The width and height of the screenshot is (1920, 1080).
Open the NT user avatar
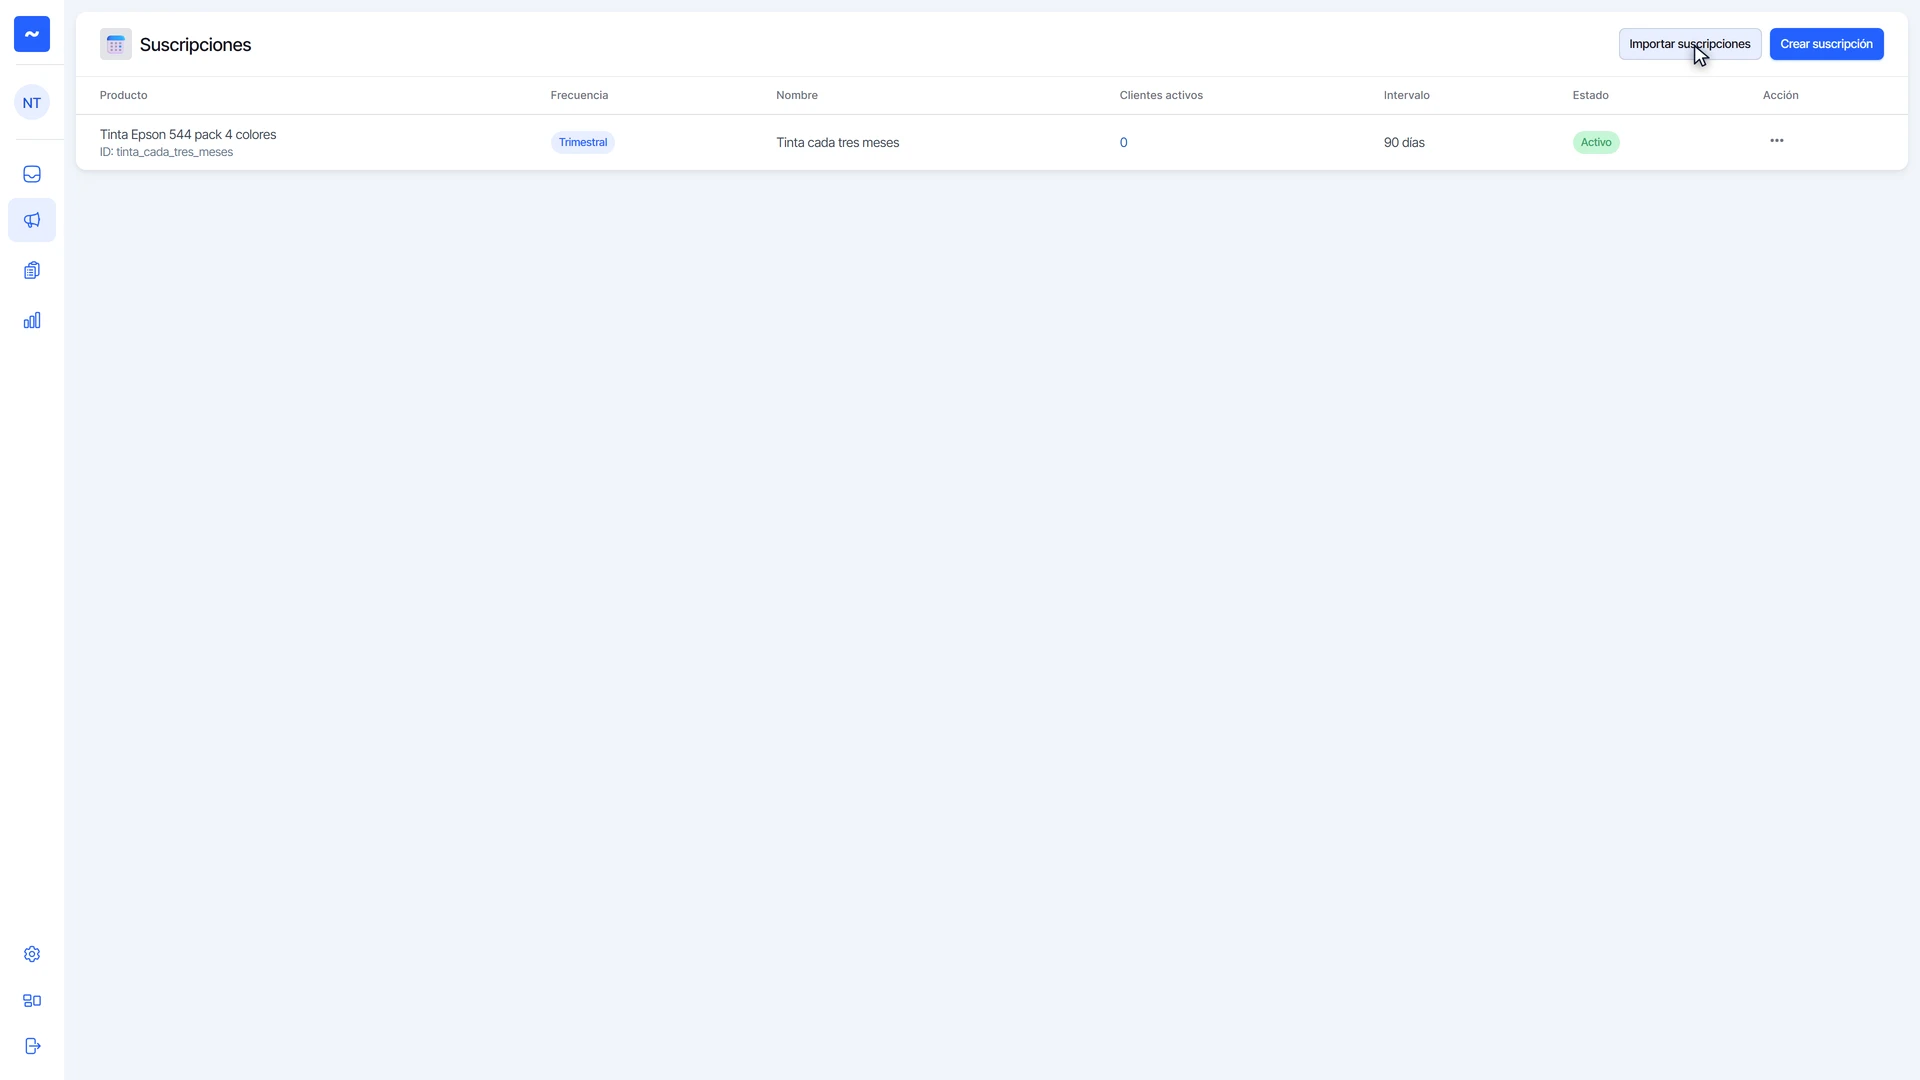[x=32, y=102]
